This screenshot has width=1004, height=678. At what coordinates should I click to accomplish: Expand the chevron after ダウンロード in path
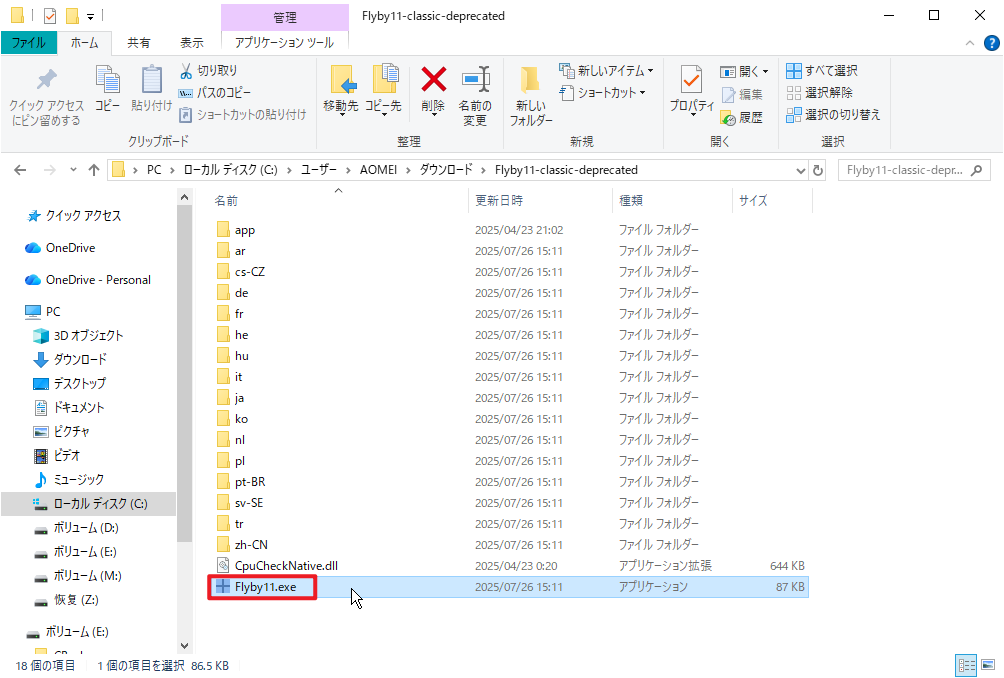tap(483, 170)
